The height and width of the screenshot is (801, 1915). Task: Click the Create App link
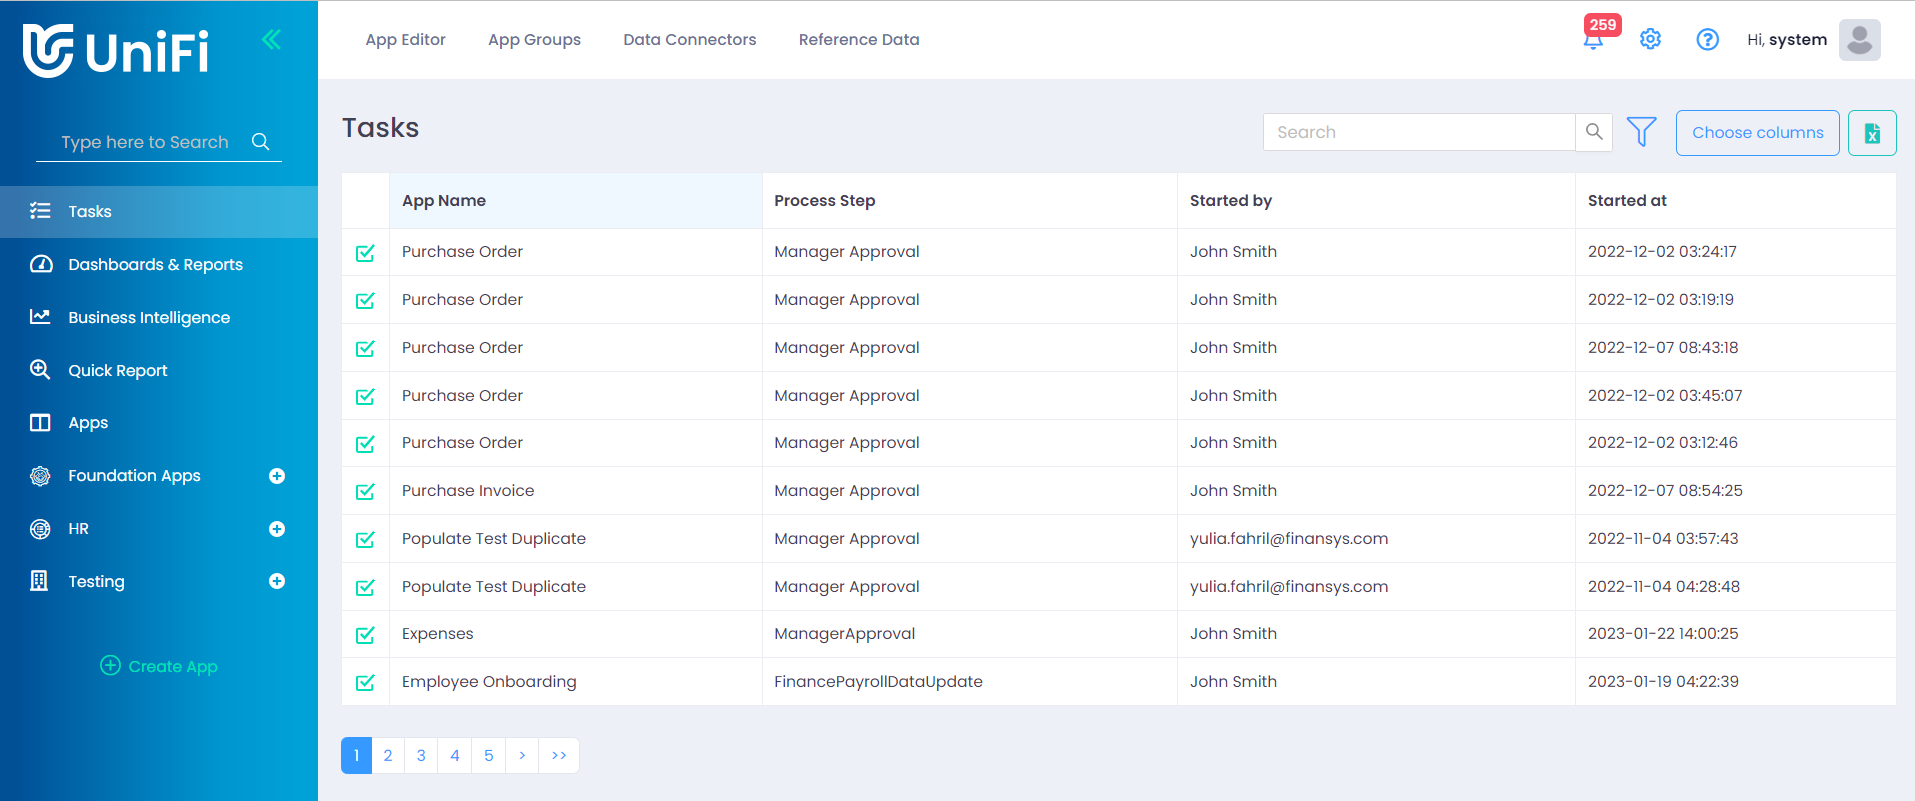159,666
